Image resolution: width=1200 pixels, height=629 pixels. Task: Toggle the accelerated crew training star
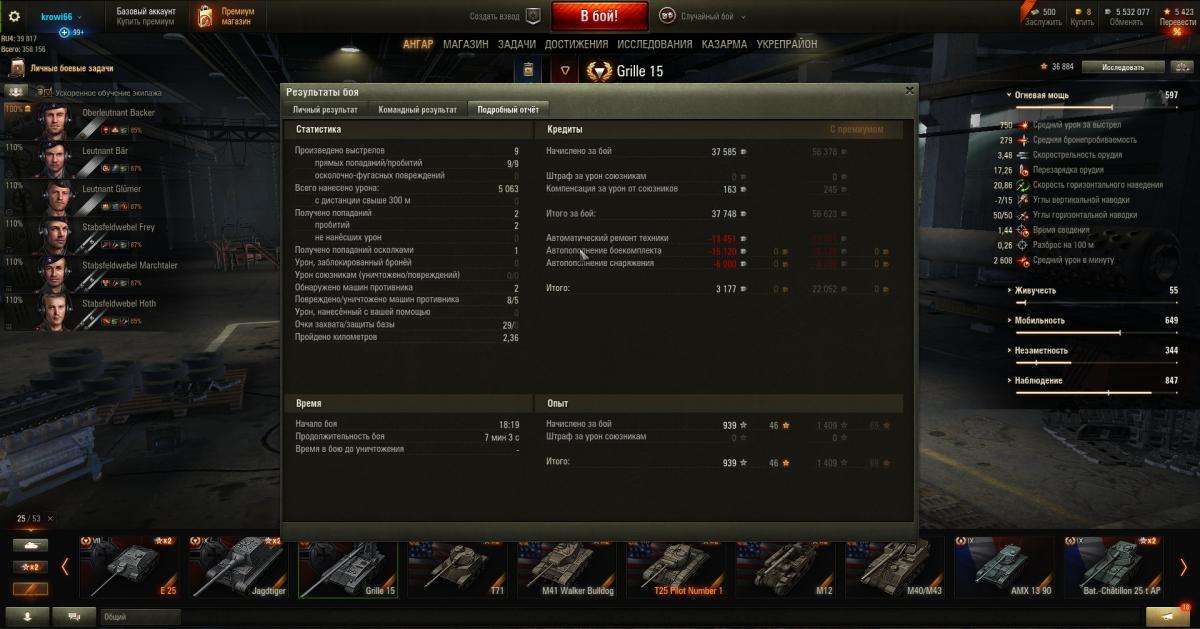[44, 92]
